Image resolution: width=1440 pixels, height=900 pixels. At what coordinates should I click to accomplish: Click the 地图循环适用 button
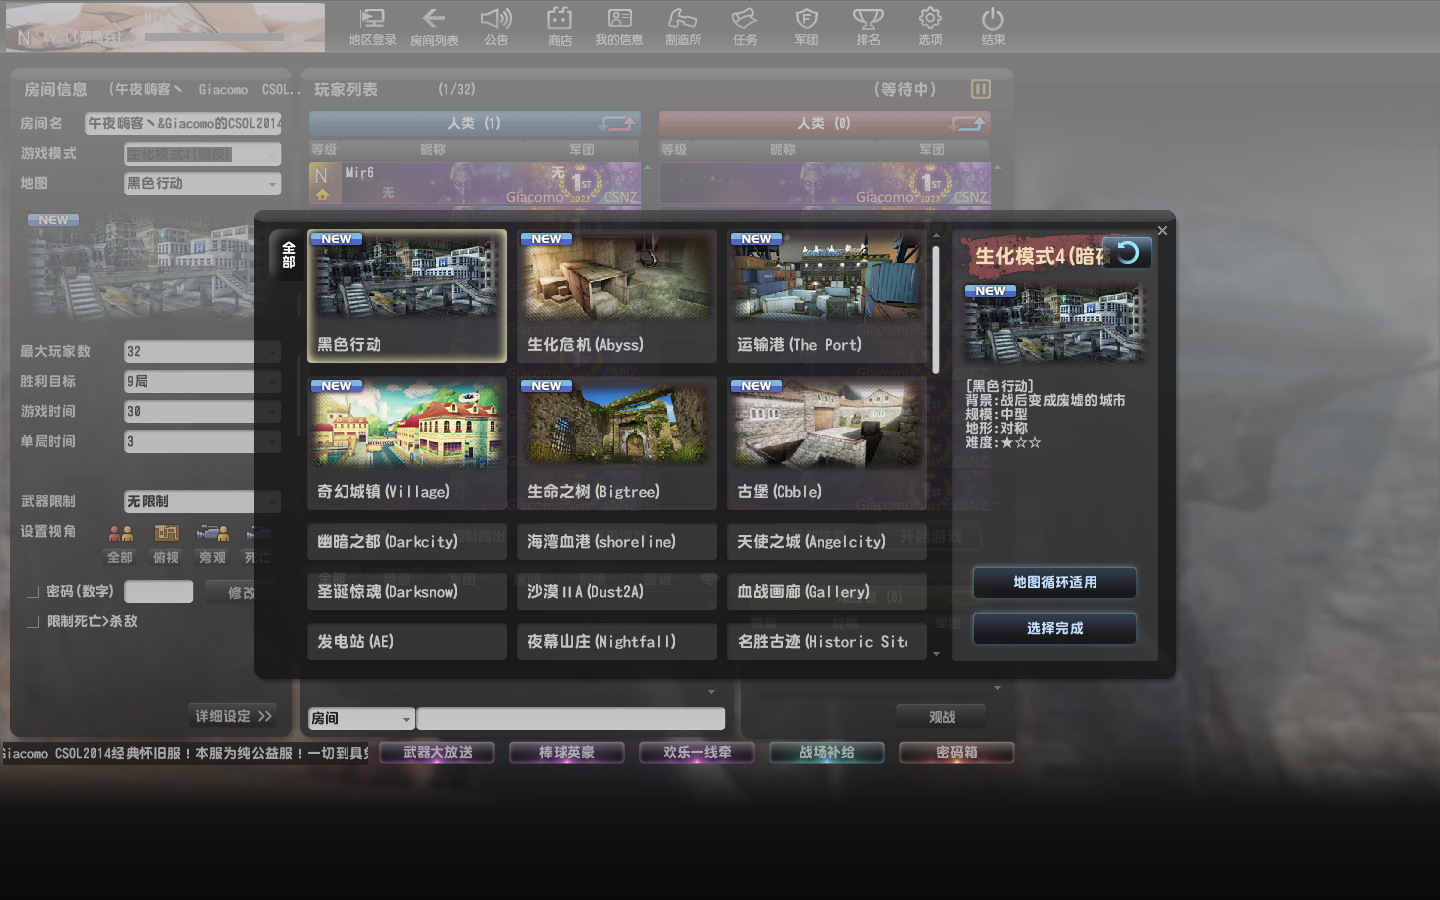click(1054, 582)
